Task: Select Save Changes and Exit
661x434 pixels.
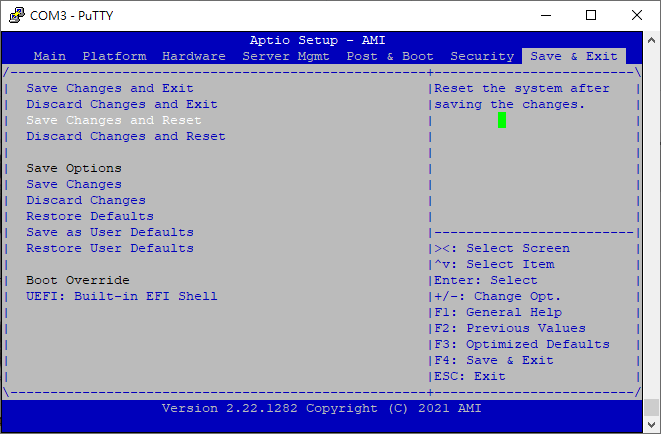Action: coord(110,88)
